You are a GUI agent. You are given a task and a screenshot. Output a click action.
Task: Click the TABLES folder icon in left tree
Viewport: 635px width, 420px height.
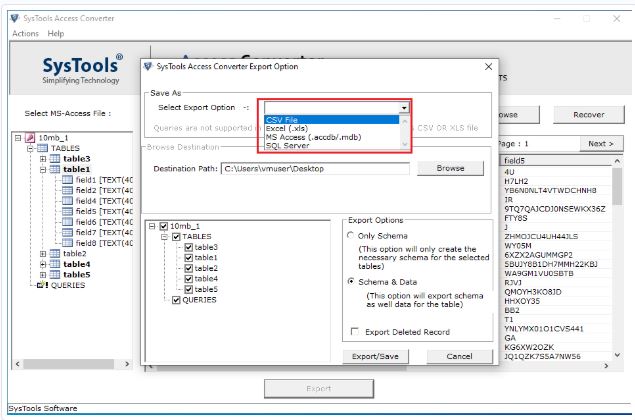click(43, 148)
